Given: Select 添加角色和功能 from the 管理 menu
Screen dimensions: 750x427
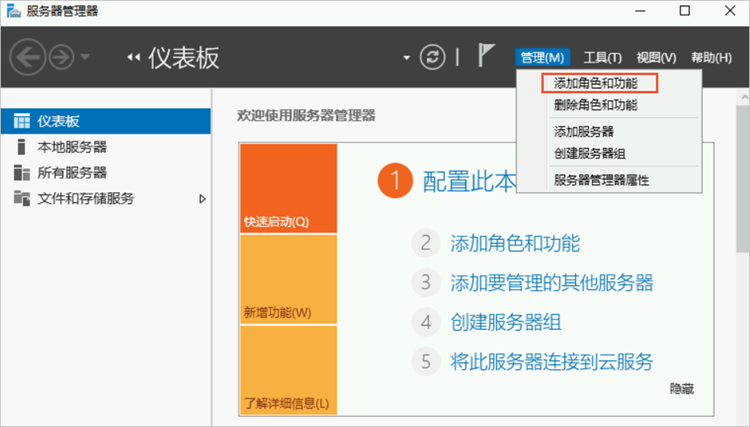Looking at the screenshot, I should point(595,83).
